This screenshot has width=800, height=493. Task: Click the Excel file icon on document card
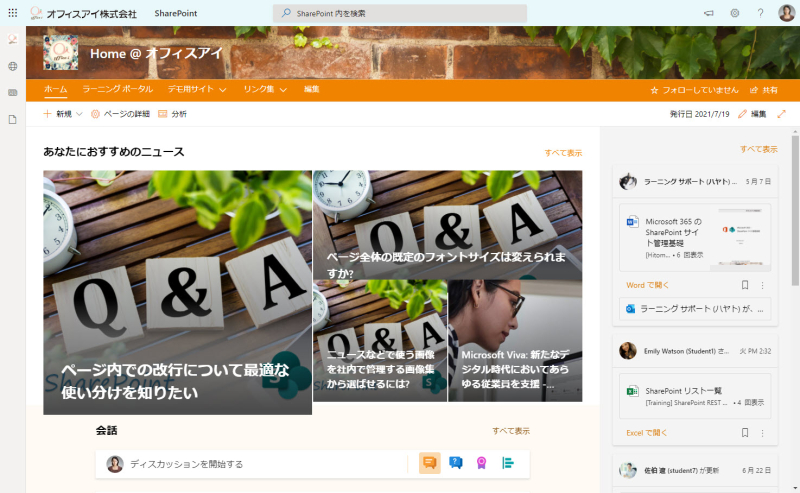633,391
